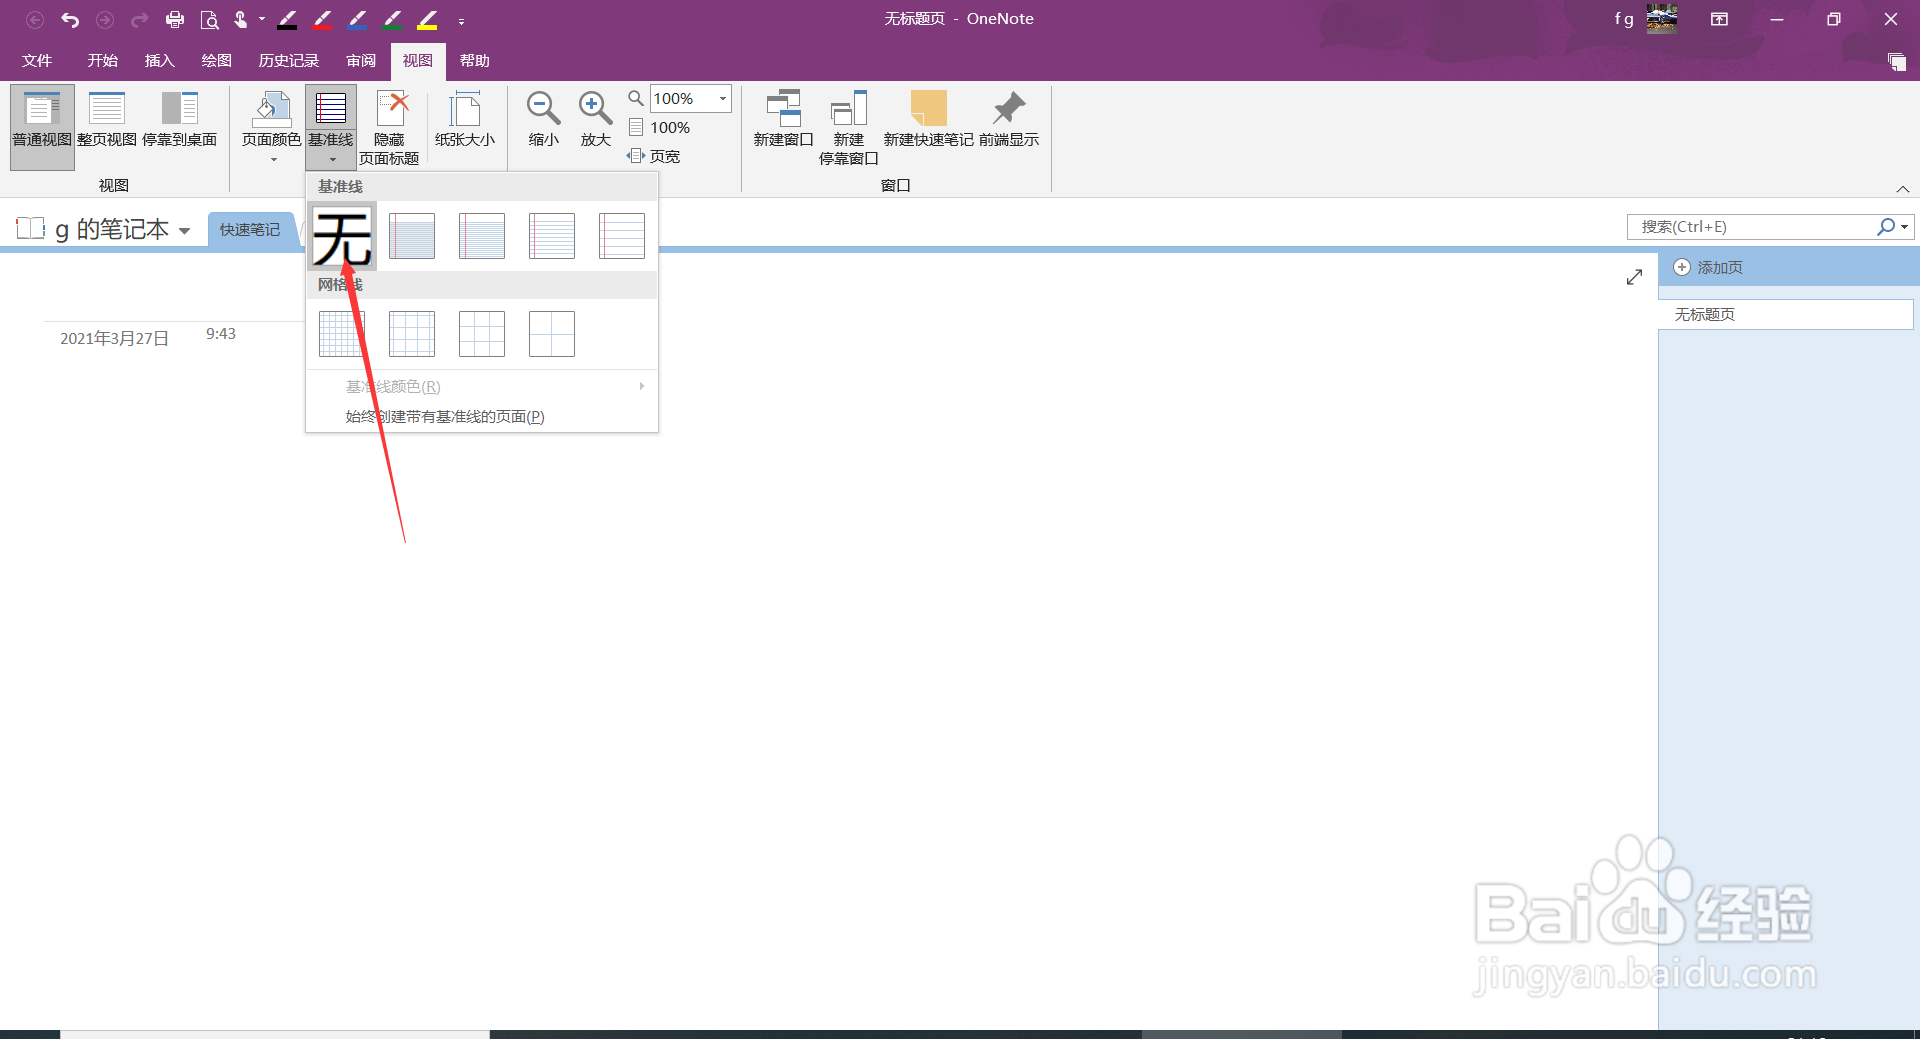1920x1039 pixels.
Task: Choose wide ruled lines style thumbnail
Action: pyautogui.click(x=622, y=236)
